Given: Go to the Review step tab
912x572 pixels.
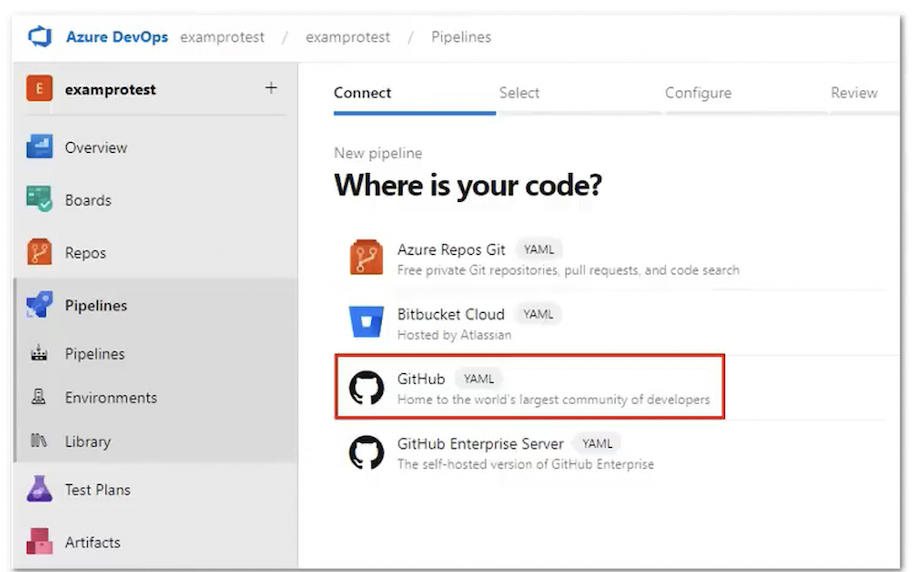Looking at the screenshot, I should pyautogui.click(x=853, y=93).
